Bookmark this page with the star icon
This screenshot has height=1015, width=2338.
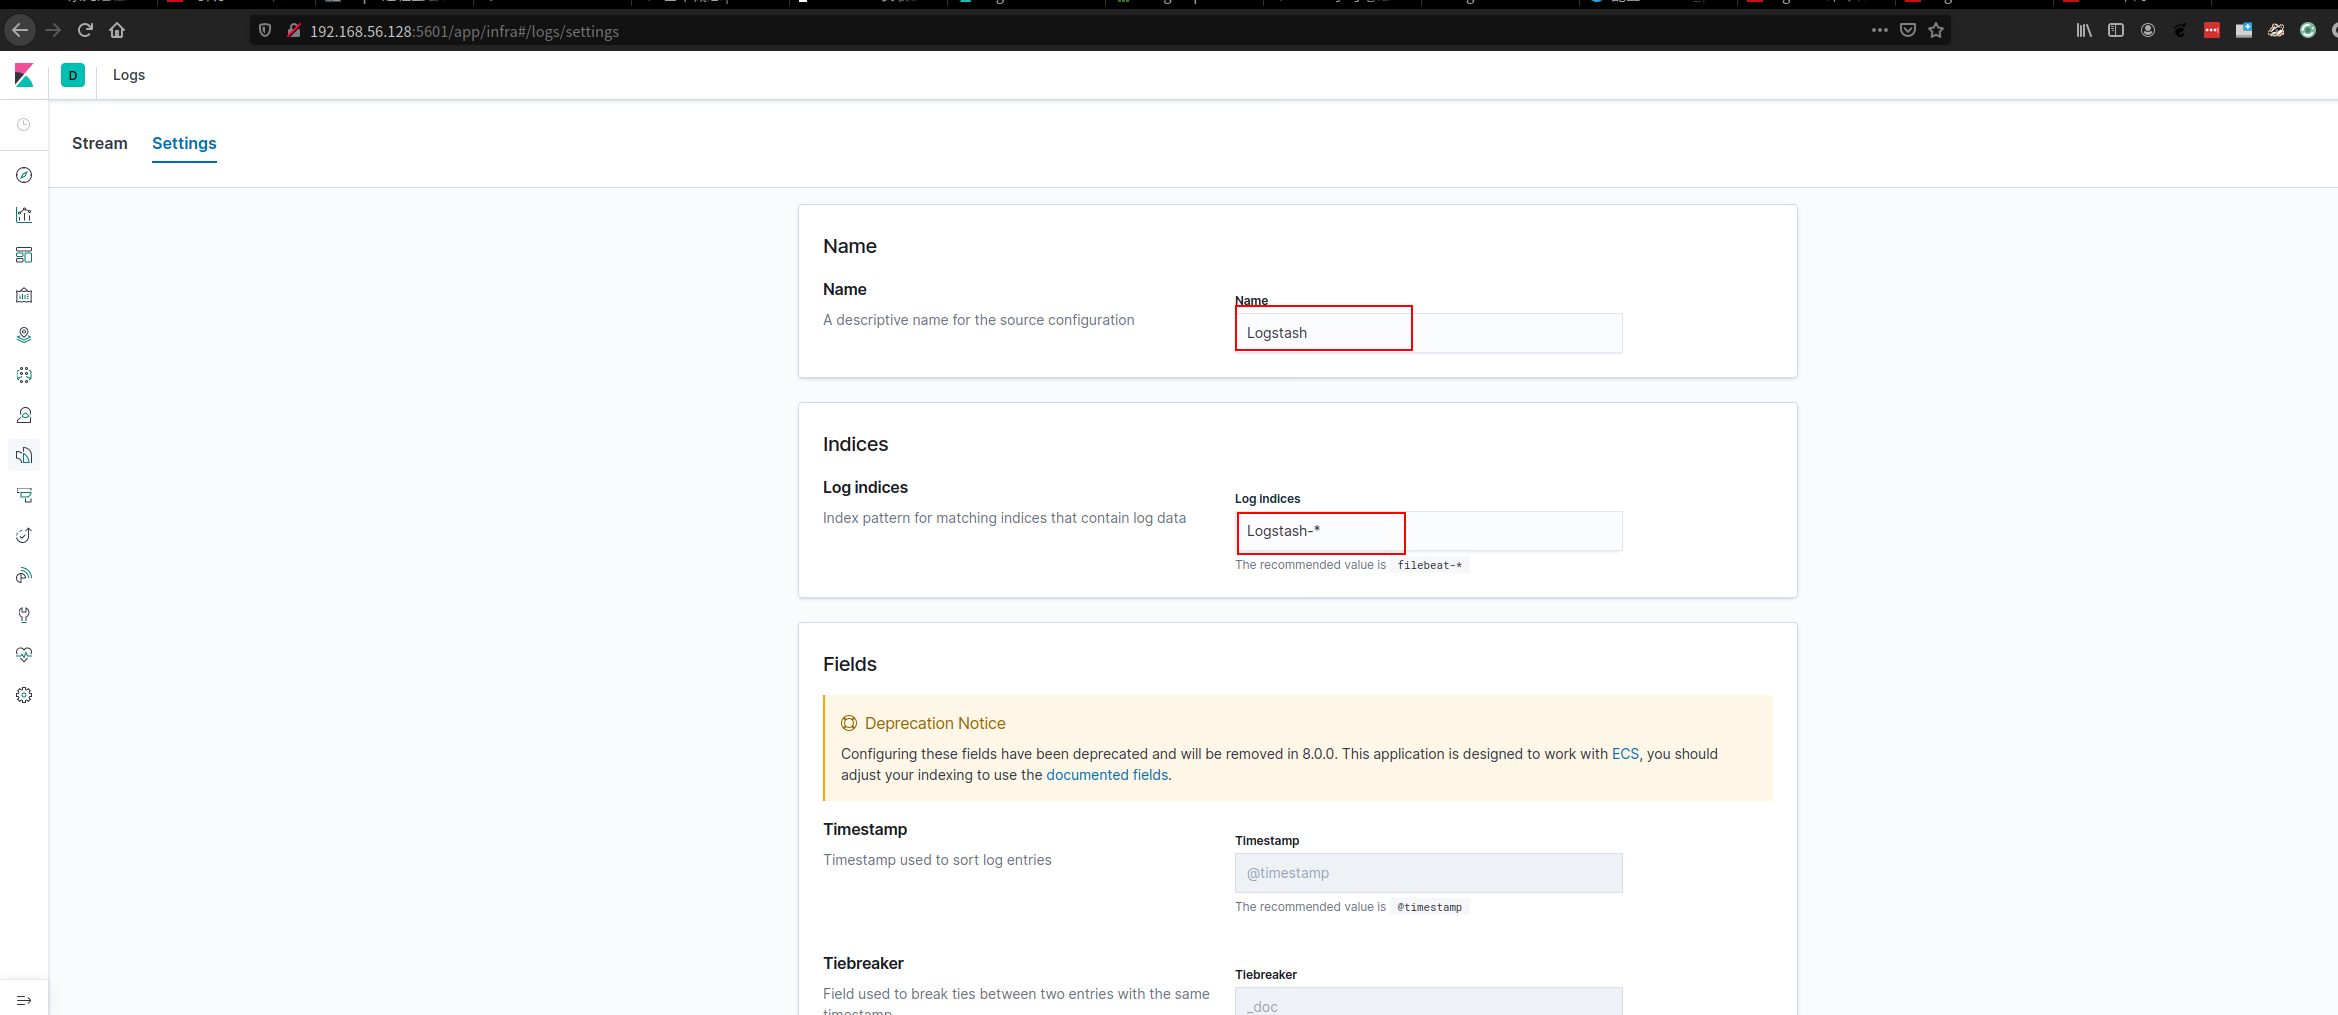tap(1936, 30)
